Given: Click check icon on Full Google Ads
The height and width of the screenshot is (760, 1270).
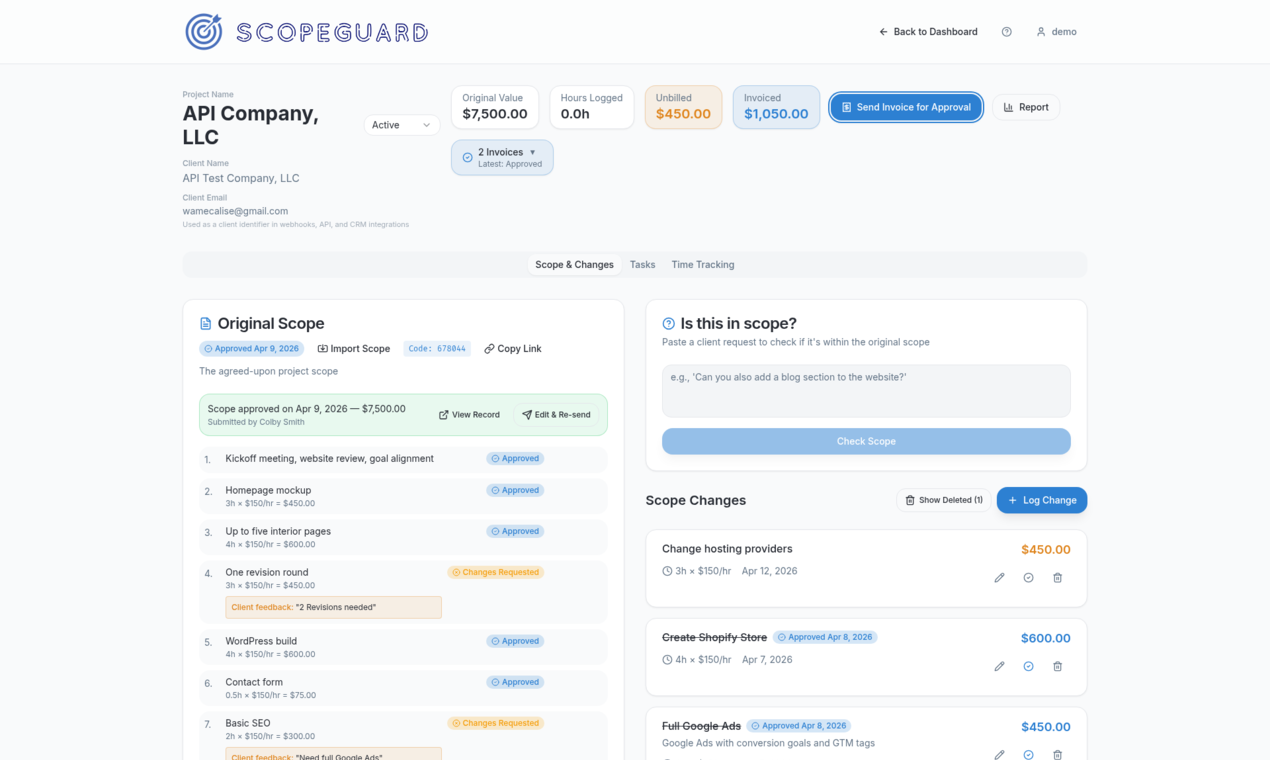Looking at the screenshot, I should pyautogui.click(x=1028, y=755).
